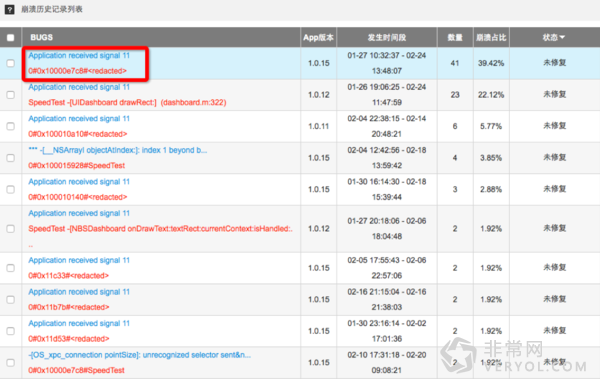This screenshot has width=600, height=379.
Task: Check the row with 0#0x100010140#<redacted>
Action: click(x=11, y=190)
